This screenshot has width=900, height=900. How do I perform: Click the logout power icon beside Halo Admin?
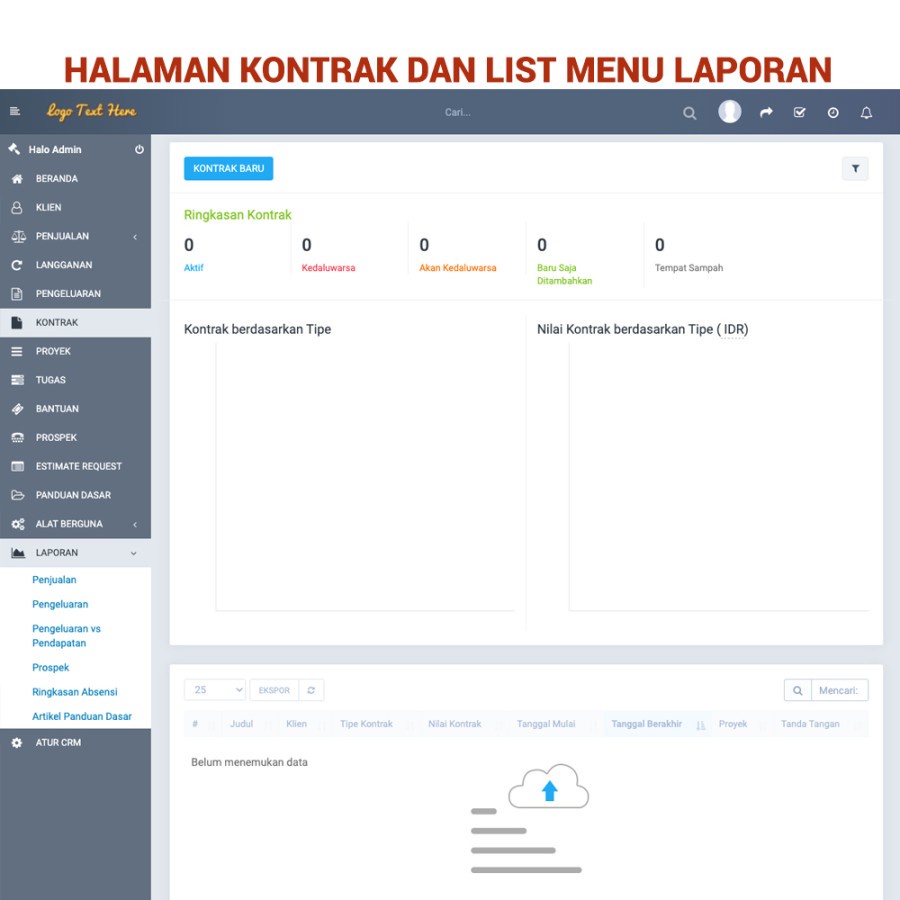click(139, 149)
